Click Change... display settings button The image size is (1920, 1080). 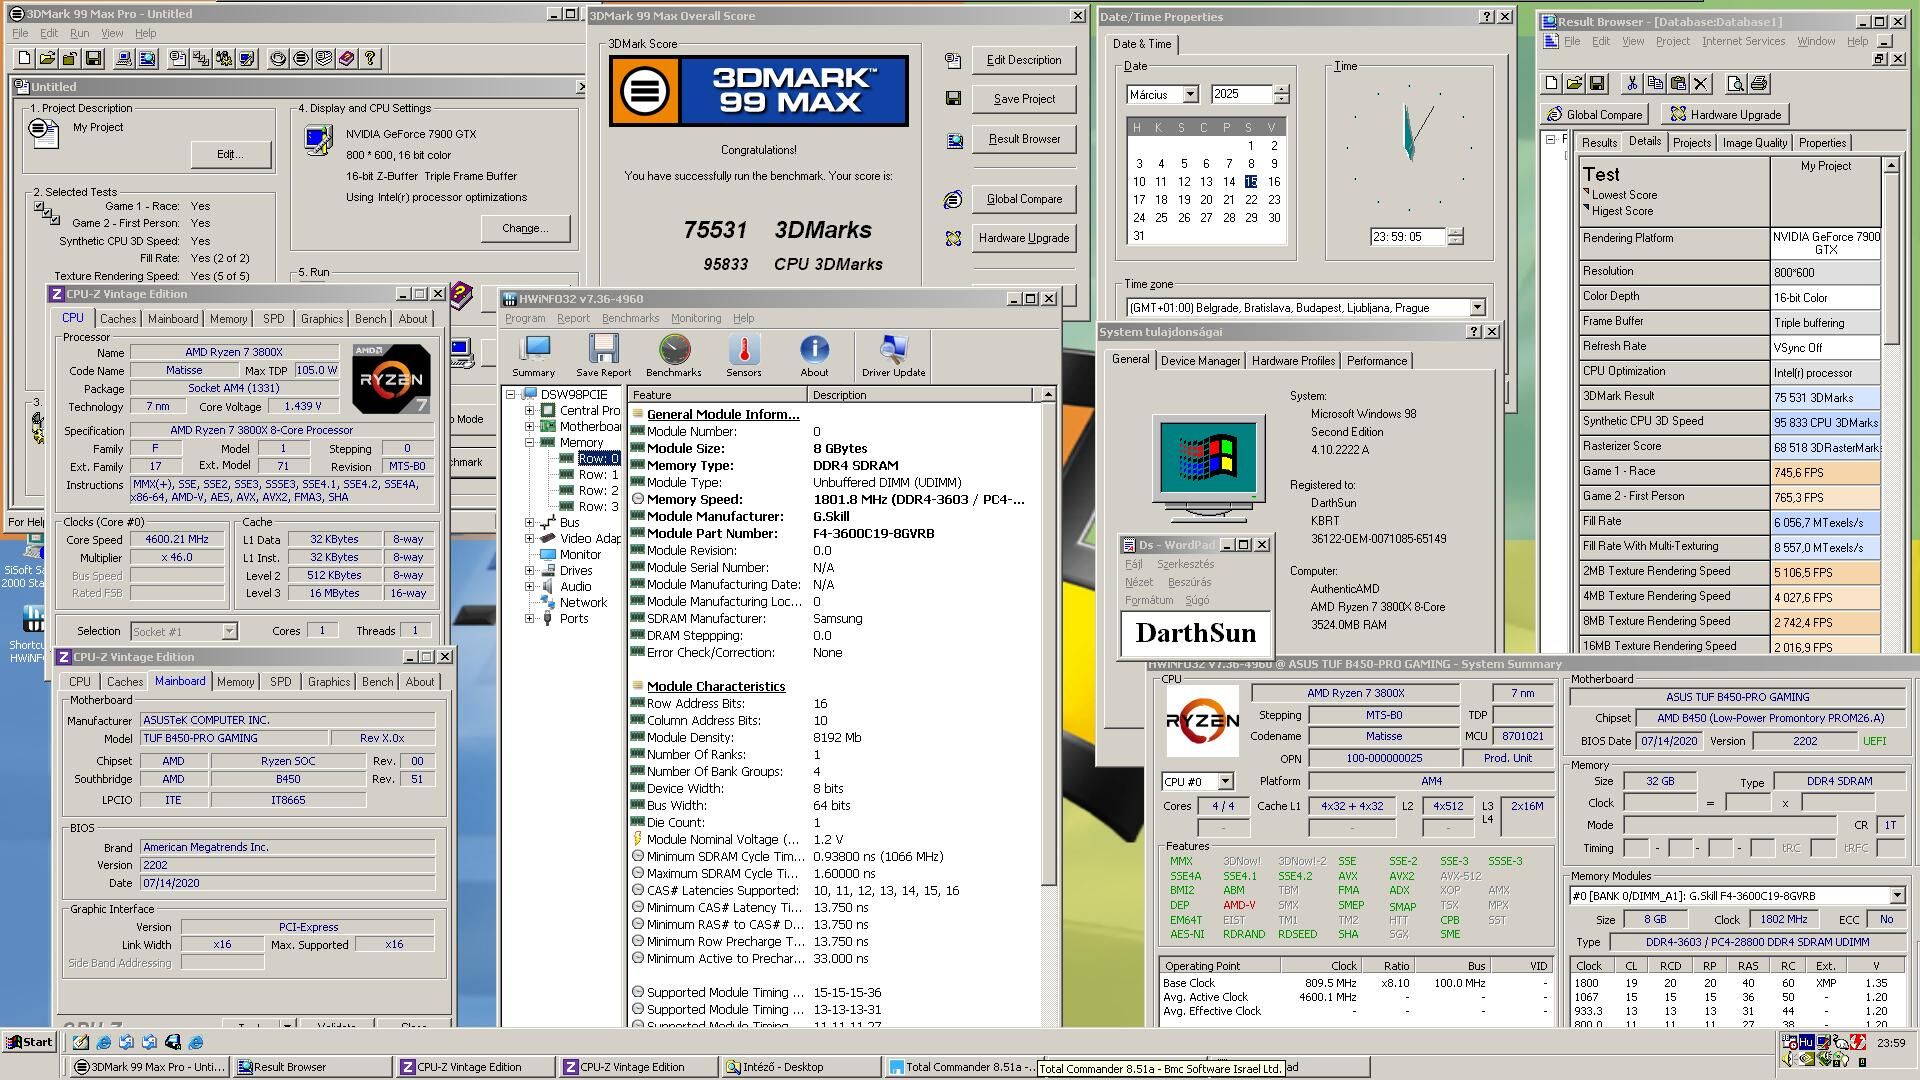[x=525, y=228]
